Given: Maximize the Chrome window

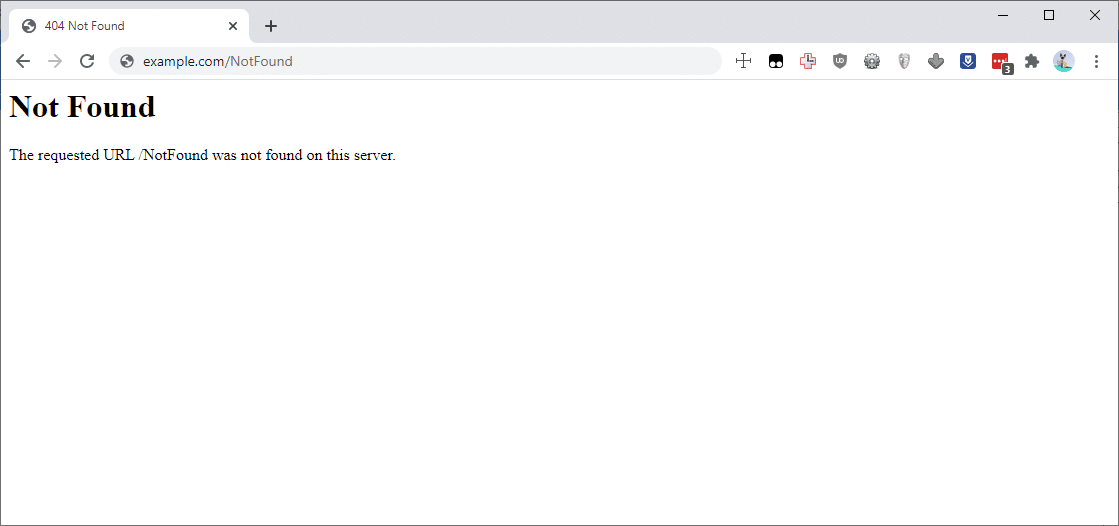Looking at the screenshot, I should (x=1049, y=15).
